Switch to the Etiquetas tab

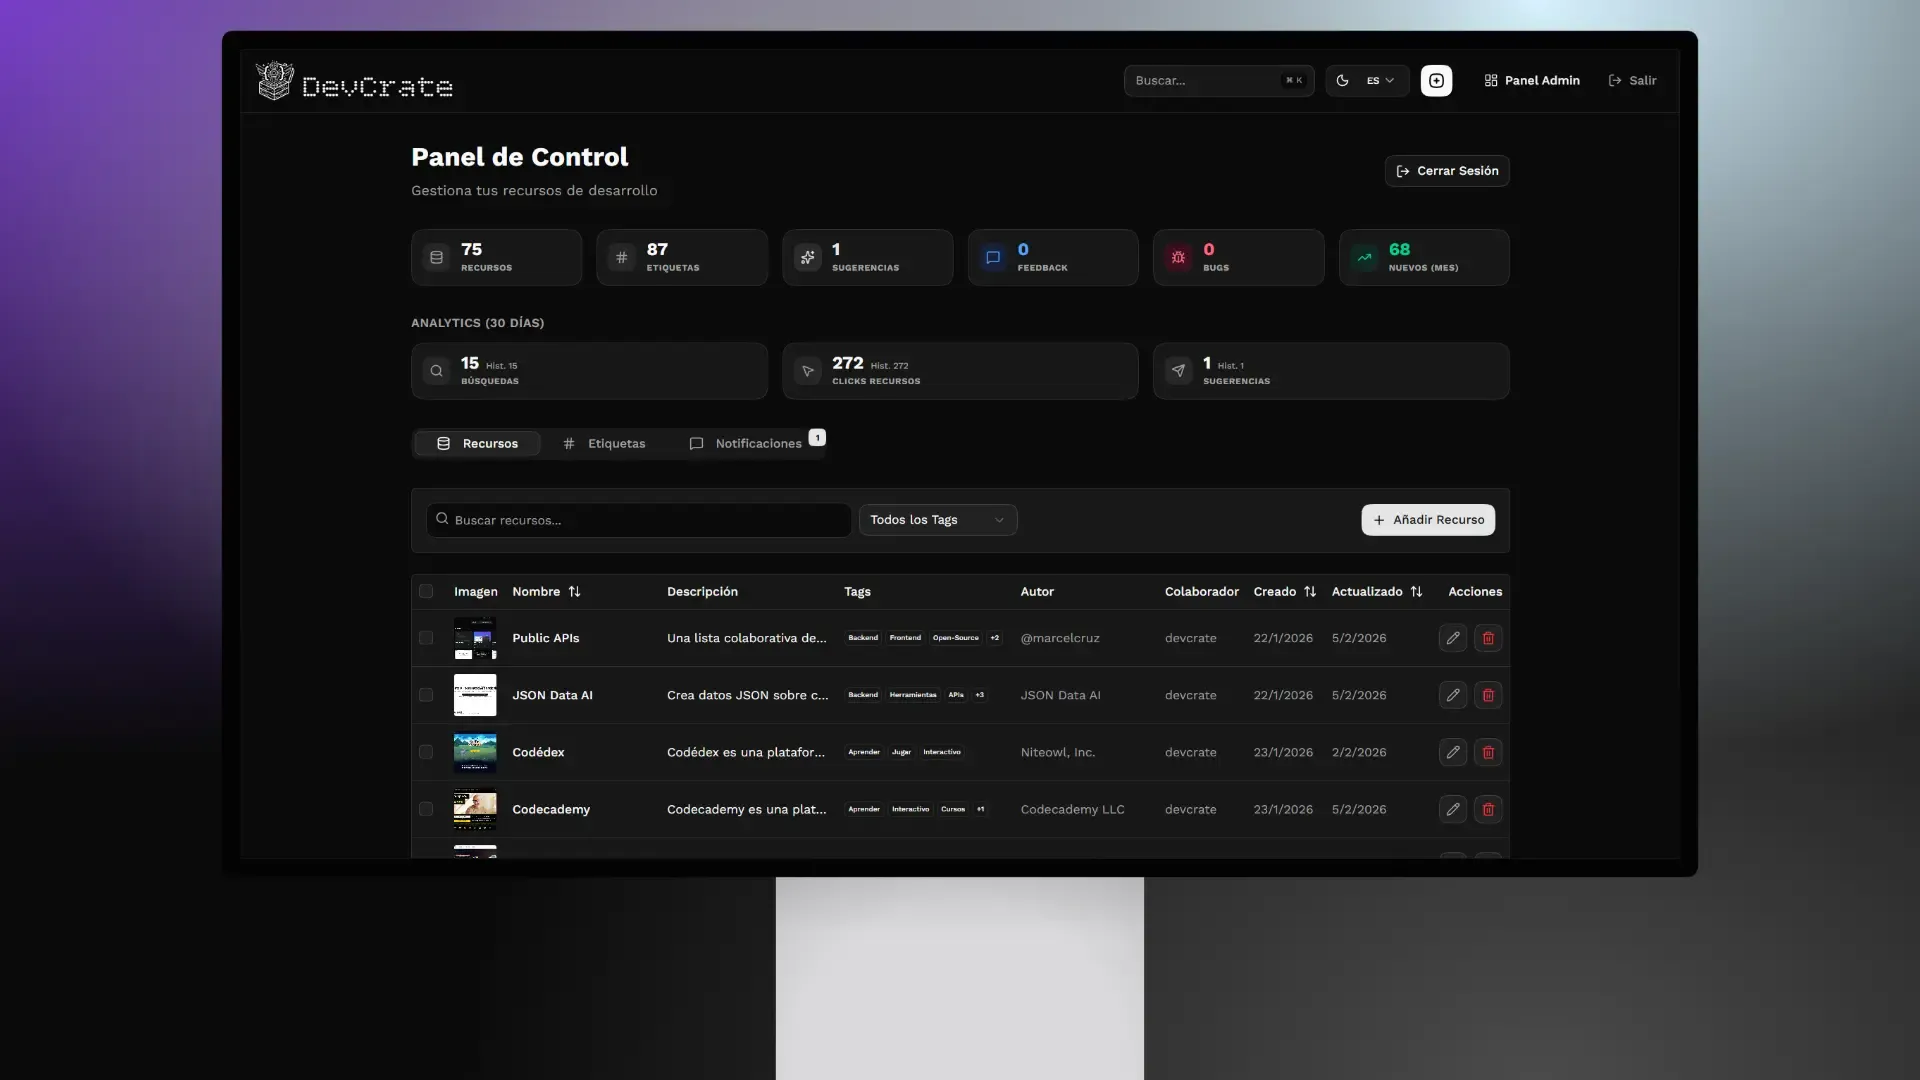click(x=604, y=444)
